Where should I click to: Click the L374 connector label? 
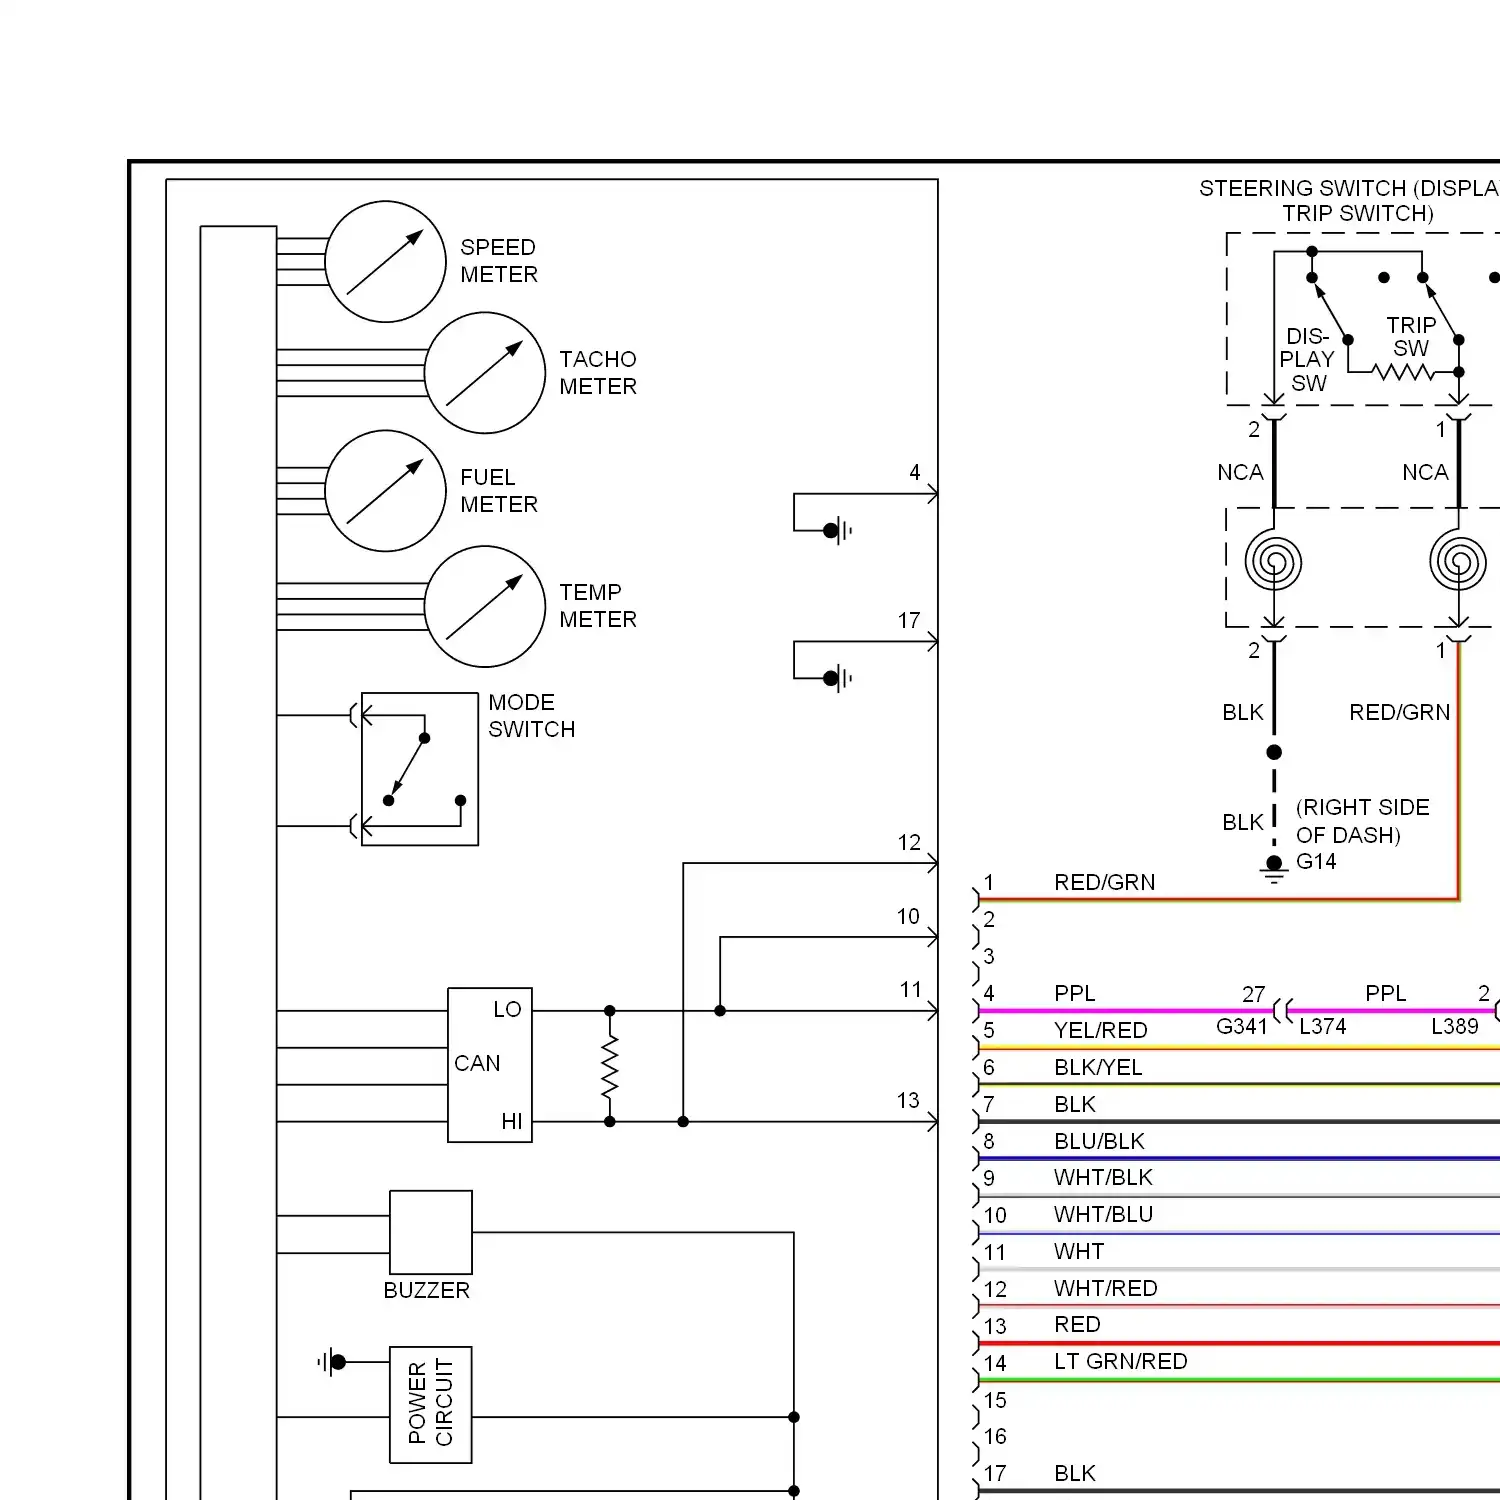pos(1322,1026)
